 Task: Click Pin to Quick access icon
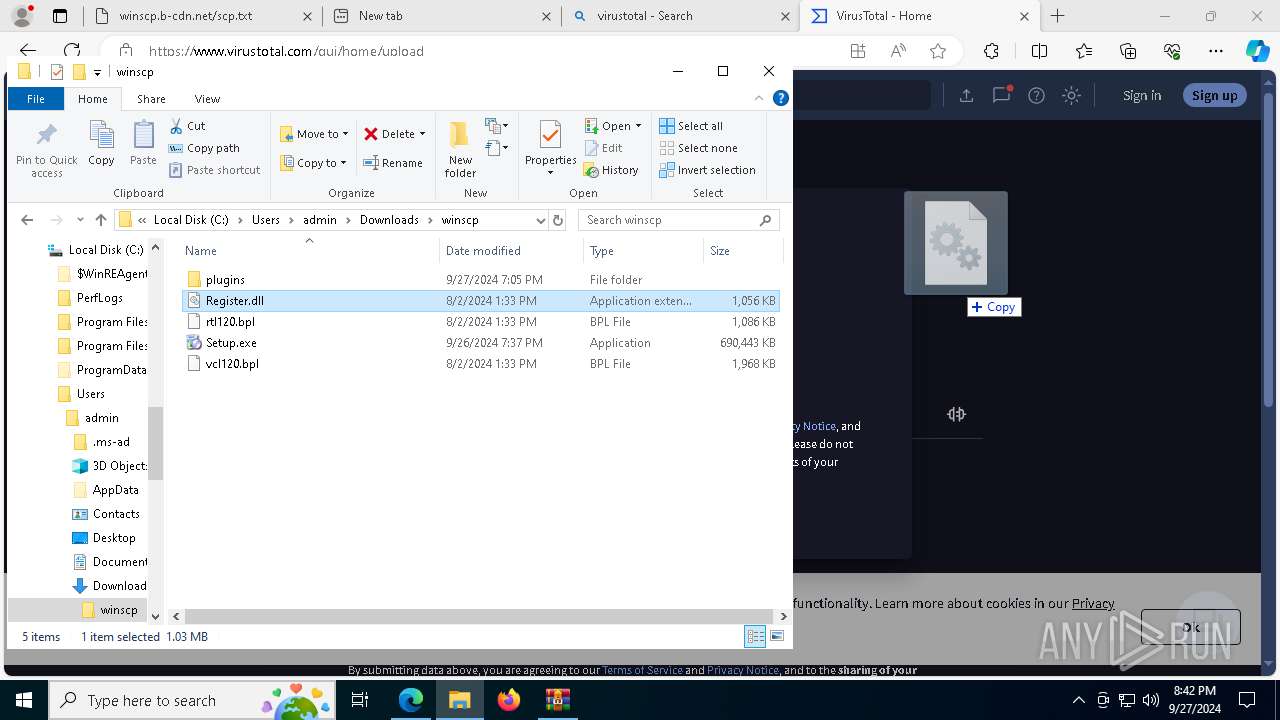pos(46,149)
